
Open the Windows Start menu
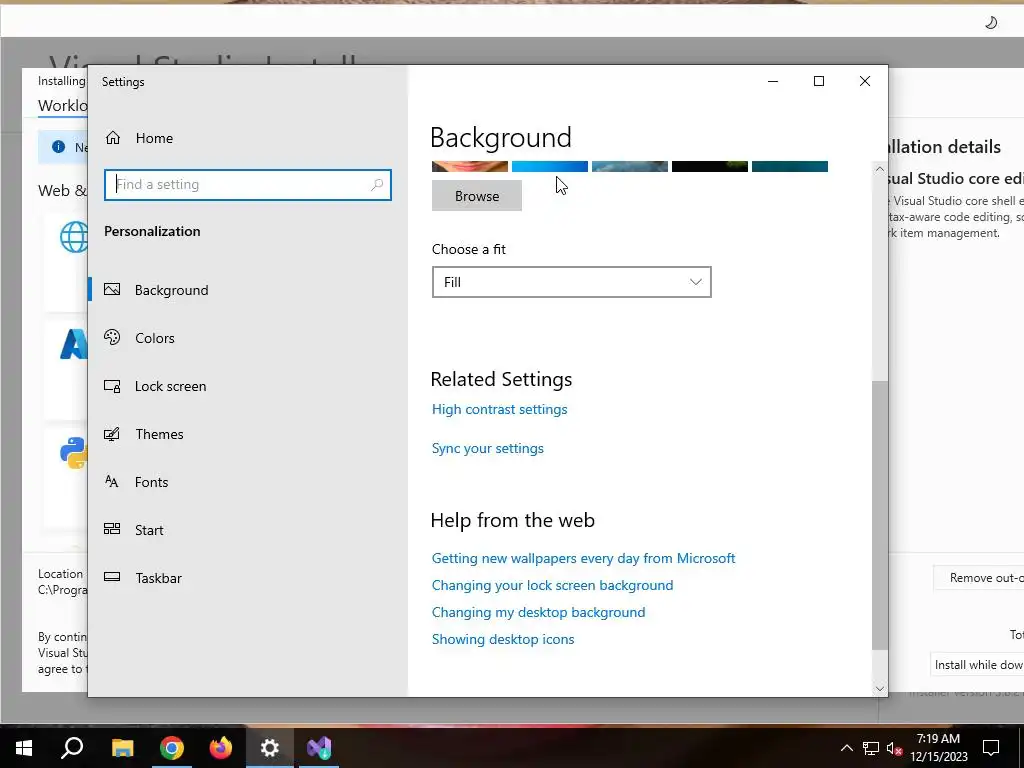click(24, 747)
